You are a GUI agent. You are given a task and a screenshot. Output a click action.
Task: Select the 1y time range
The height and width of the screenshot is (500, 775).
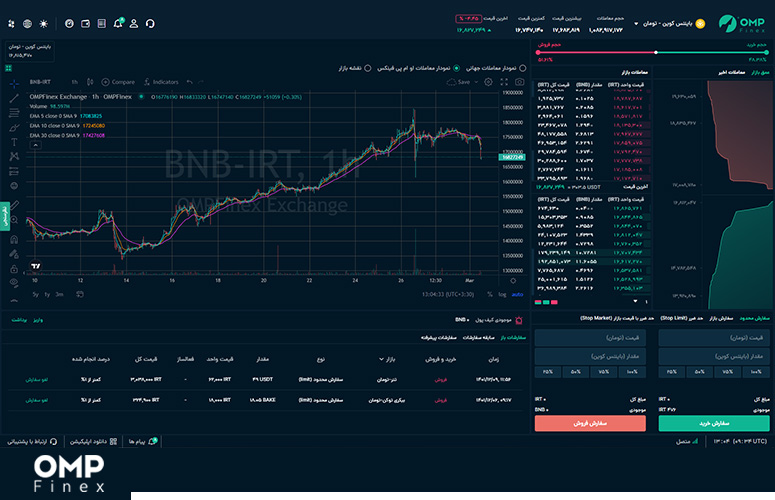47,294
